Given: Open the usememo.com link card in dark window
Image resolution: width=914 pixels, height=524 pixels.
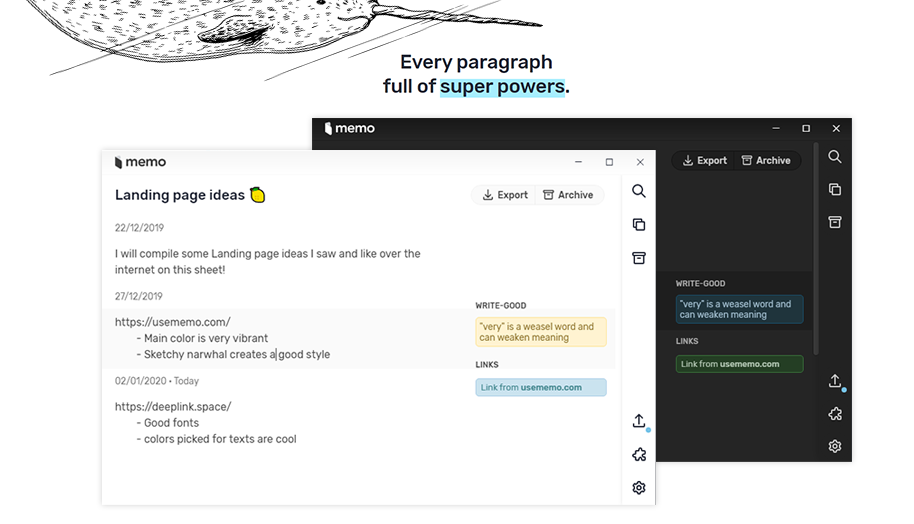Looking at the screenshot, I should [x=739, y=364].
